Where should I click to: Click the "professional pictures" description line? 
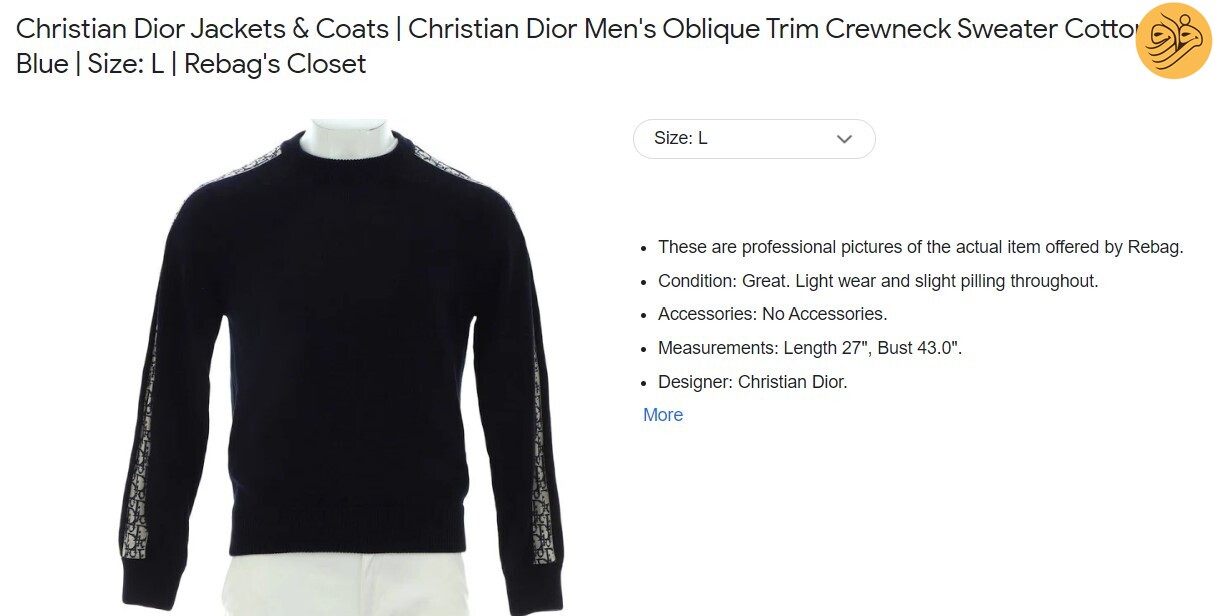(921, 247)
